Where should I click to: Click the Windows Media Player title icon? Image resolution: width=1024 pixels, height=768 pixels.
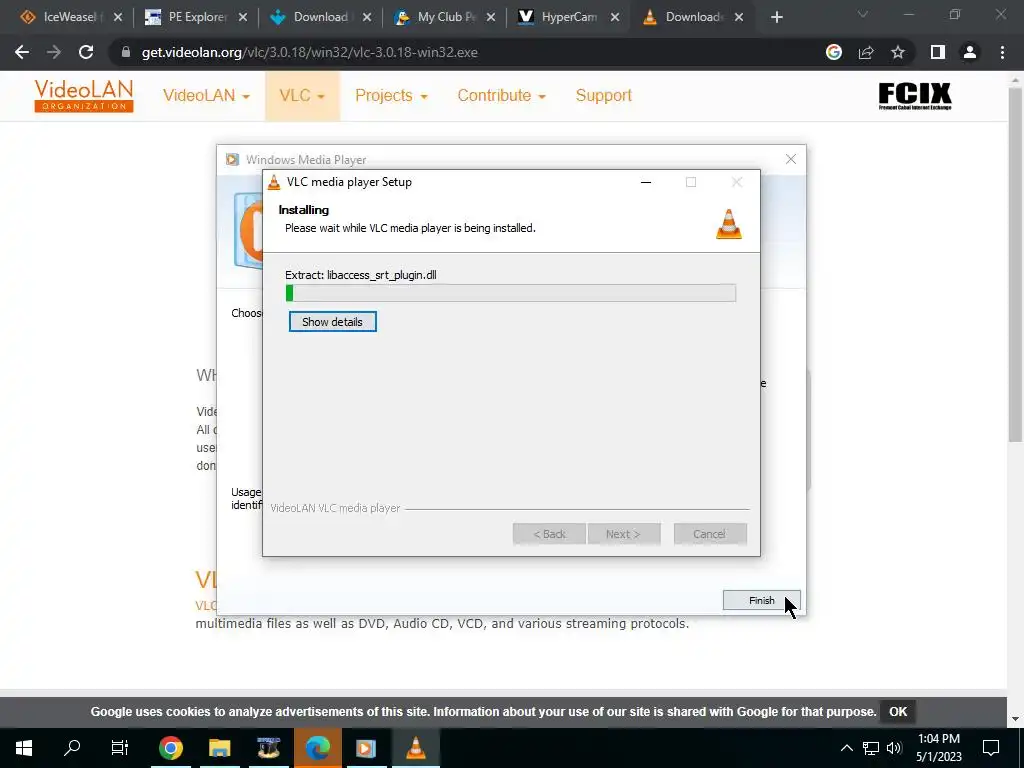(232, 159)
